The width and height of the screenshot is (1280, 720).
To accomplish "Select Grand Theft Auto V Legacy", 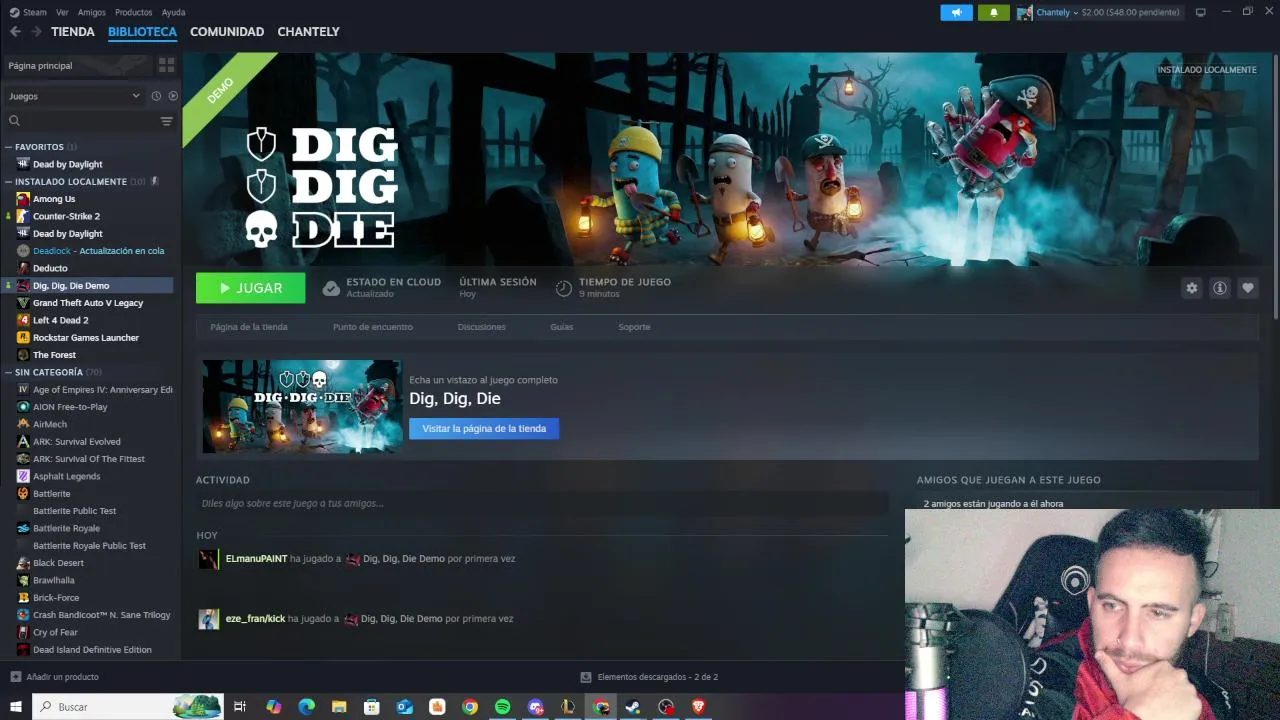I will coord(88,303).
